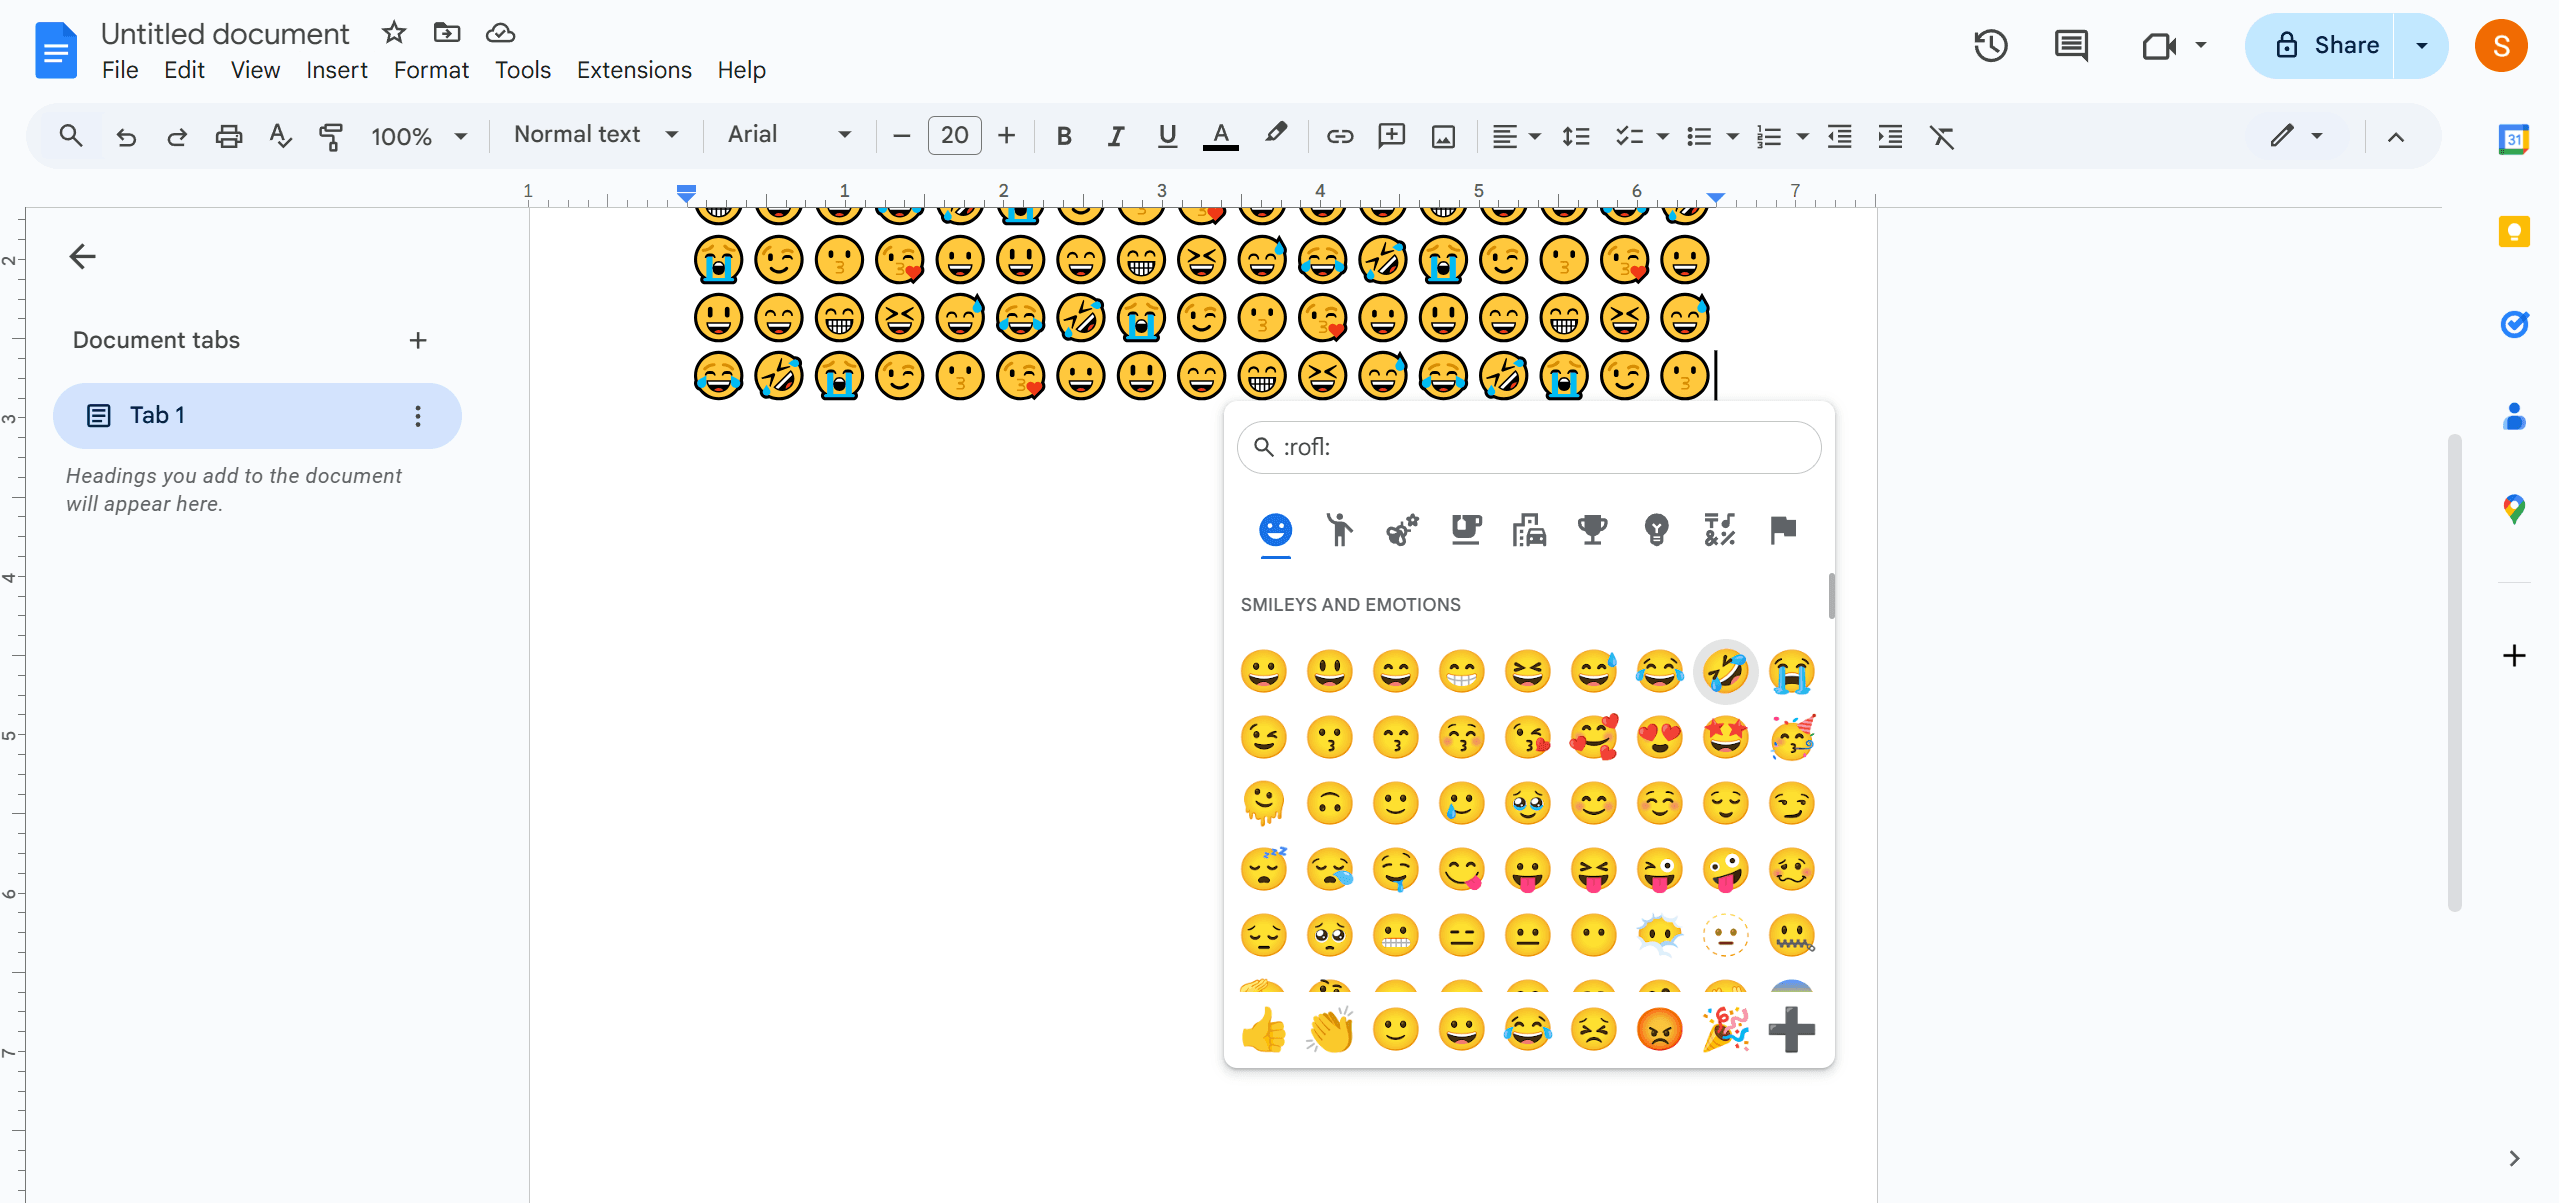Select the Italic formatting button
2559x1203 pixels.
pyautogui.click(x=1115, y=137)
